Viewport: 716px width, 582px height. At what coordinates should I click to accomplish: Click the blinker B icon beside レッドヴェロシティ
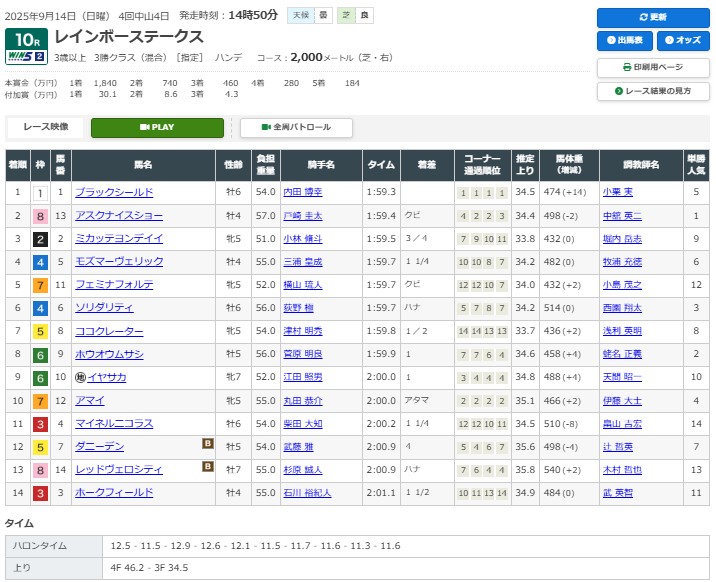point(208,466)
